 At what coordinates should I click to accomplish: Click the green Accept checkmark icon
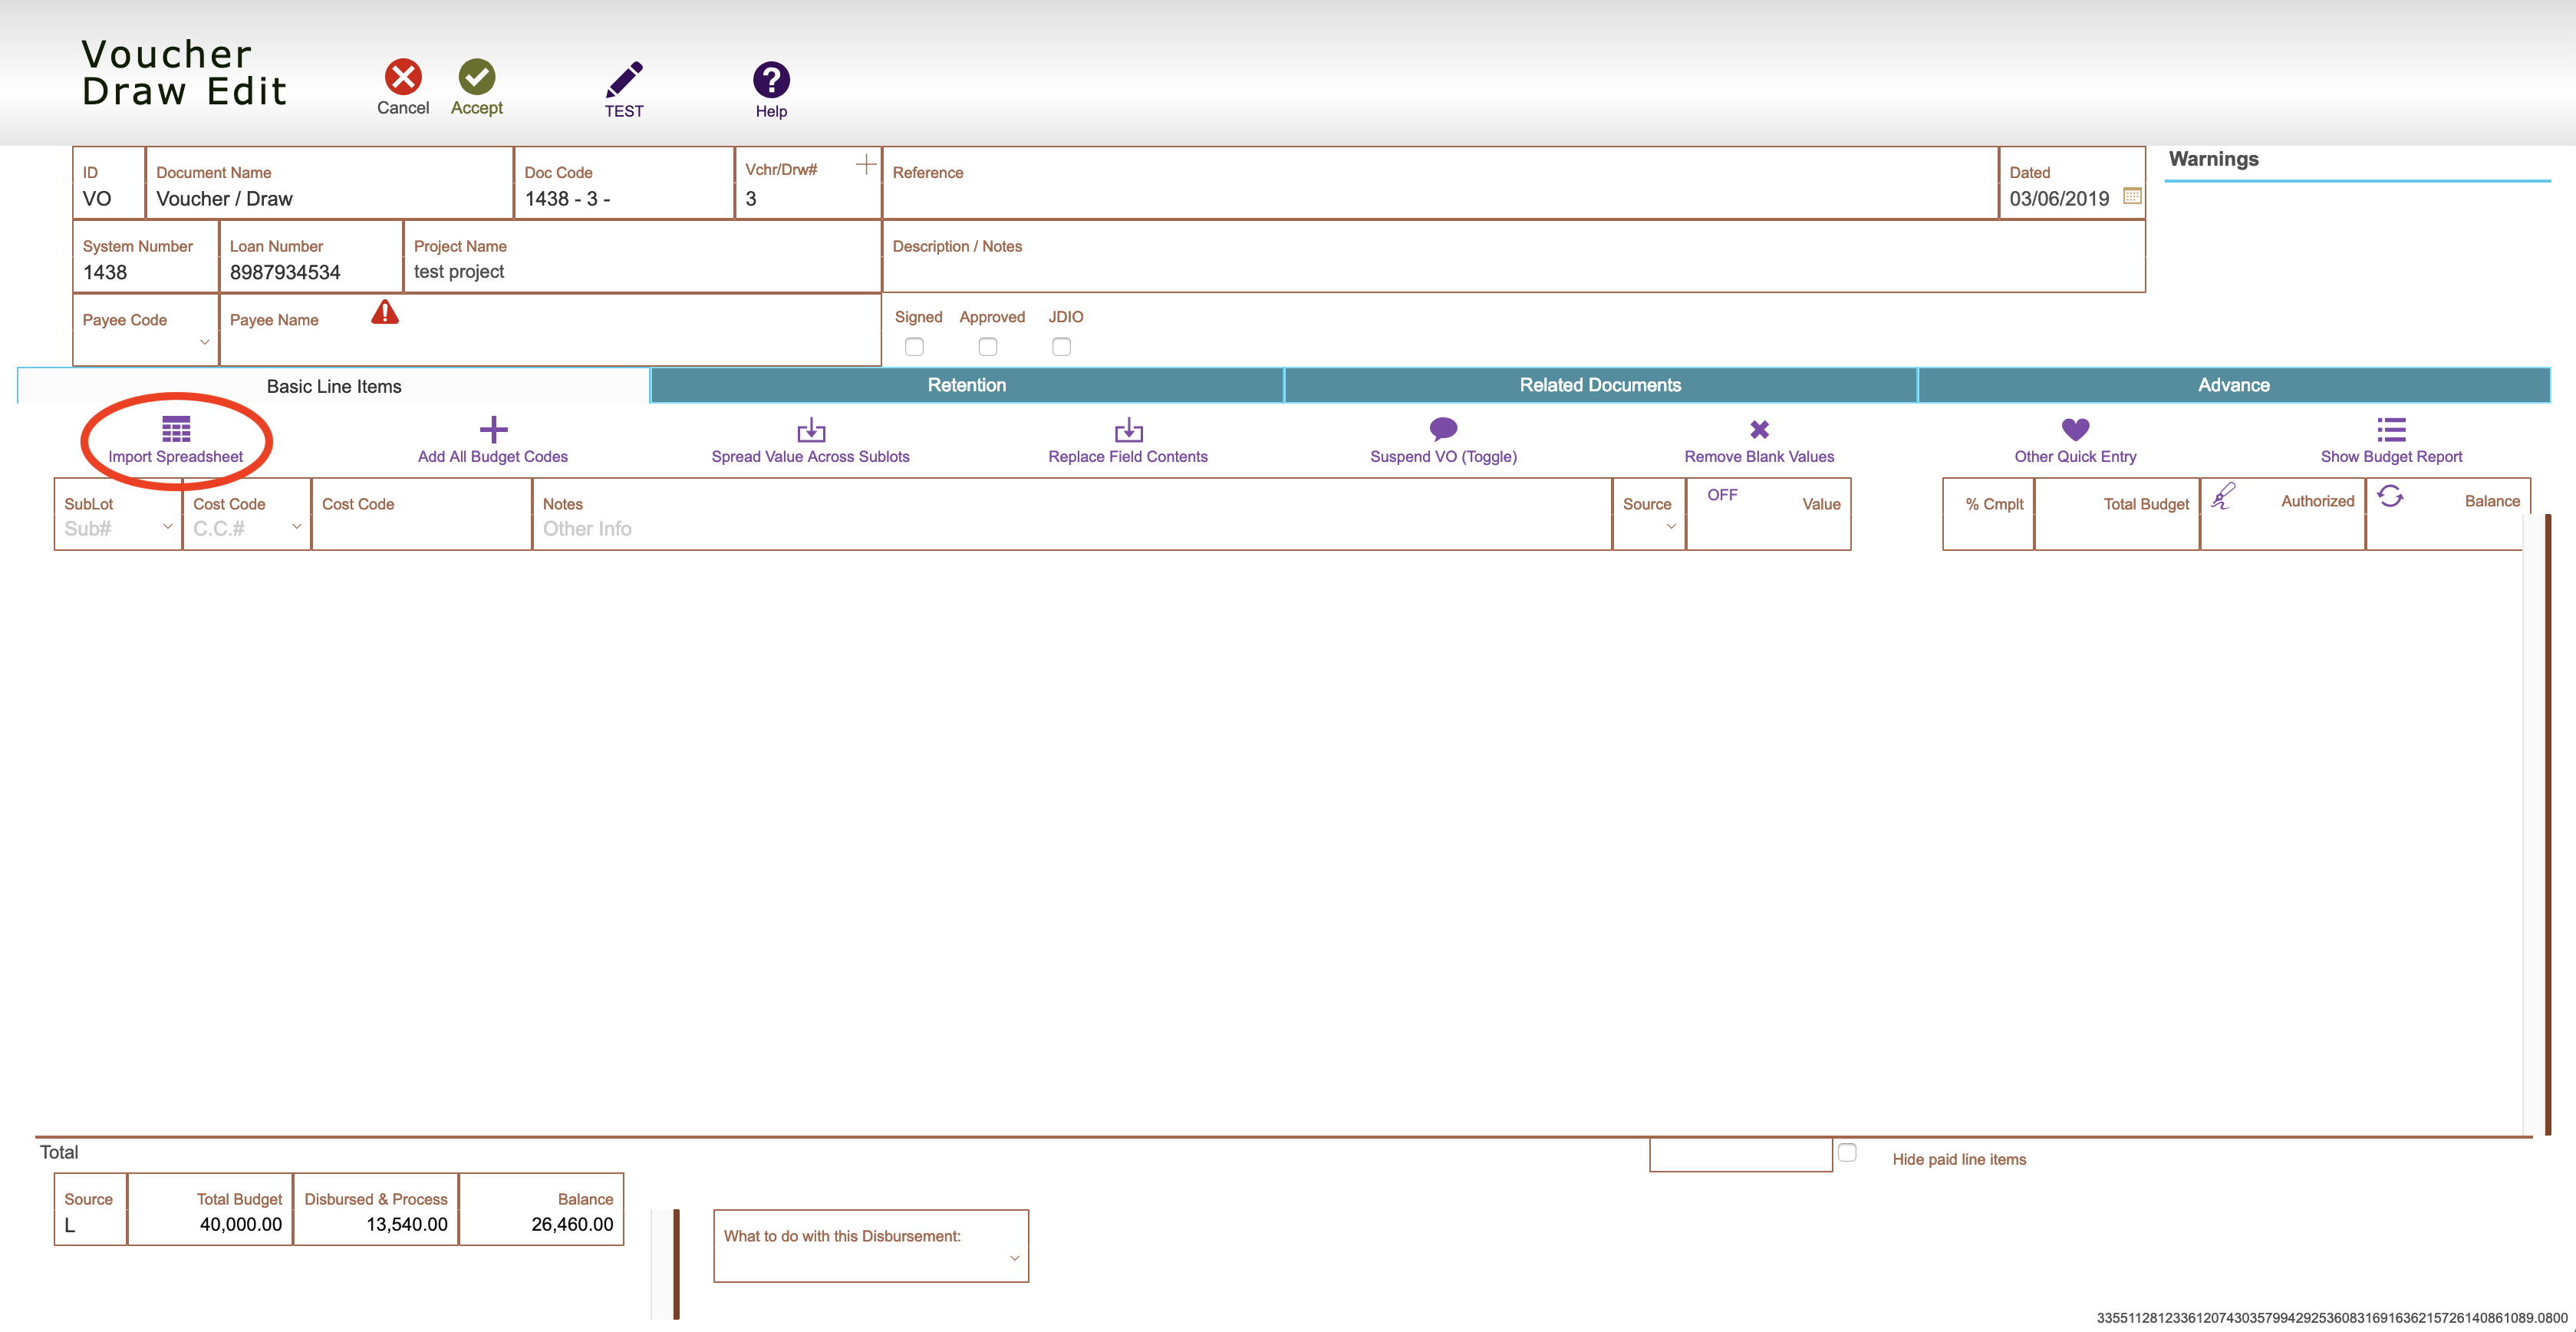click(x=477, y=77)
